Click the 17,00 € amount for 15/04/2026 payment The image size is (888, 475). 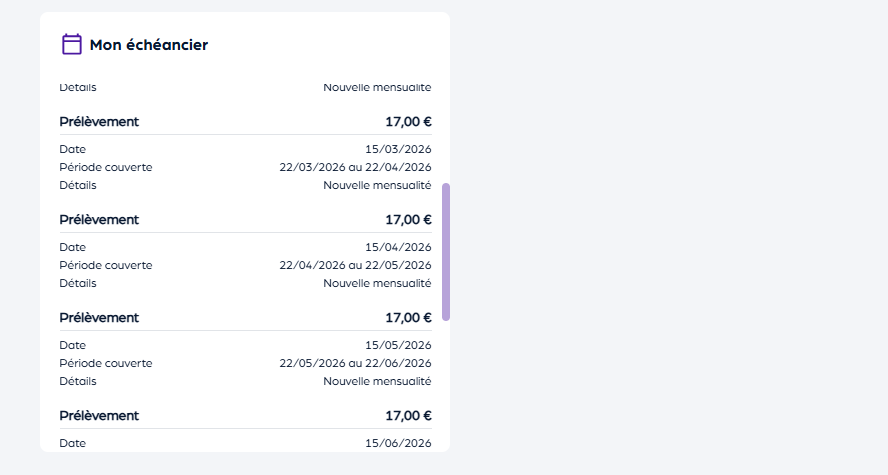point(408,220)
